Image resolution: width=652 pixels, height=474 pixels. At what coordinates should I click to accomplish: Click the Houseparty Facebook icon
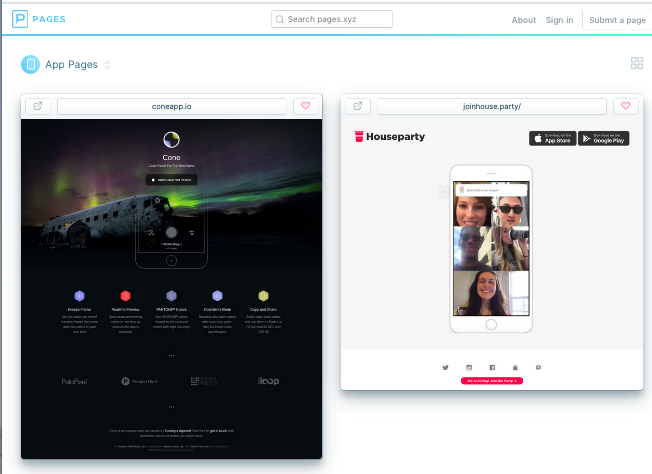coord(492,367)
